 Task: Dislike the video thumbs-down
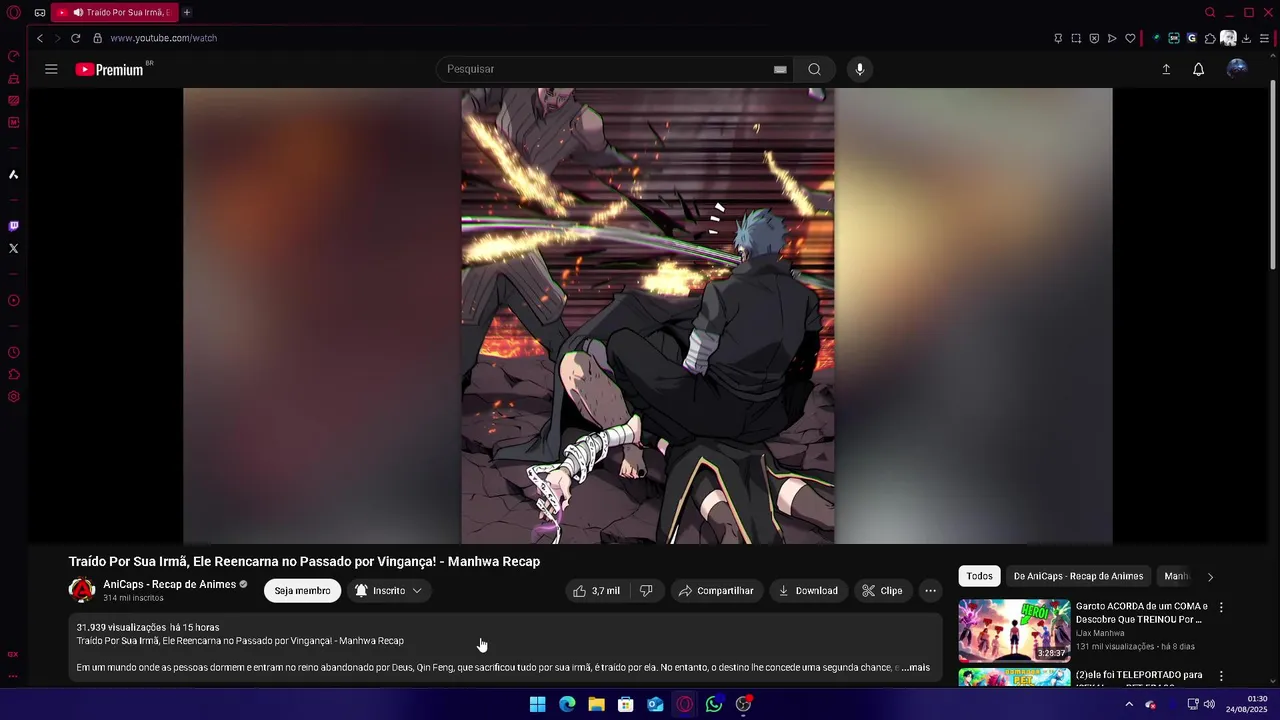[x=646, y=591]
